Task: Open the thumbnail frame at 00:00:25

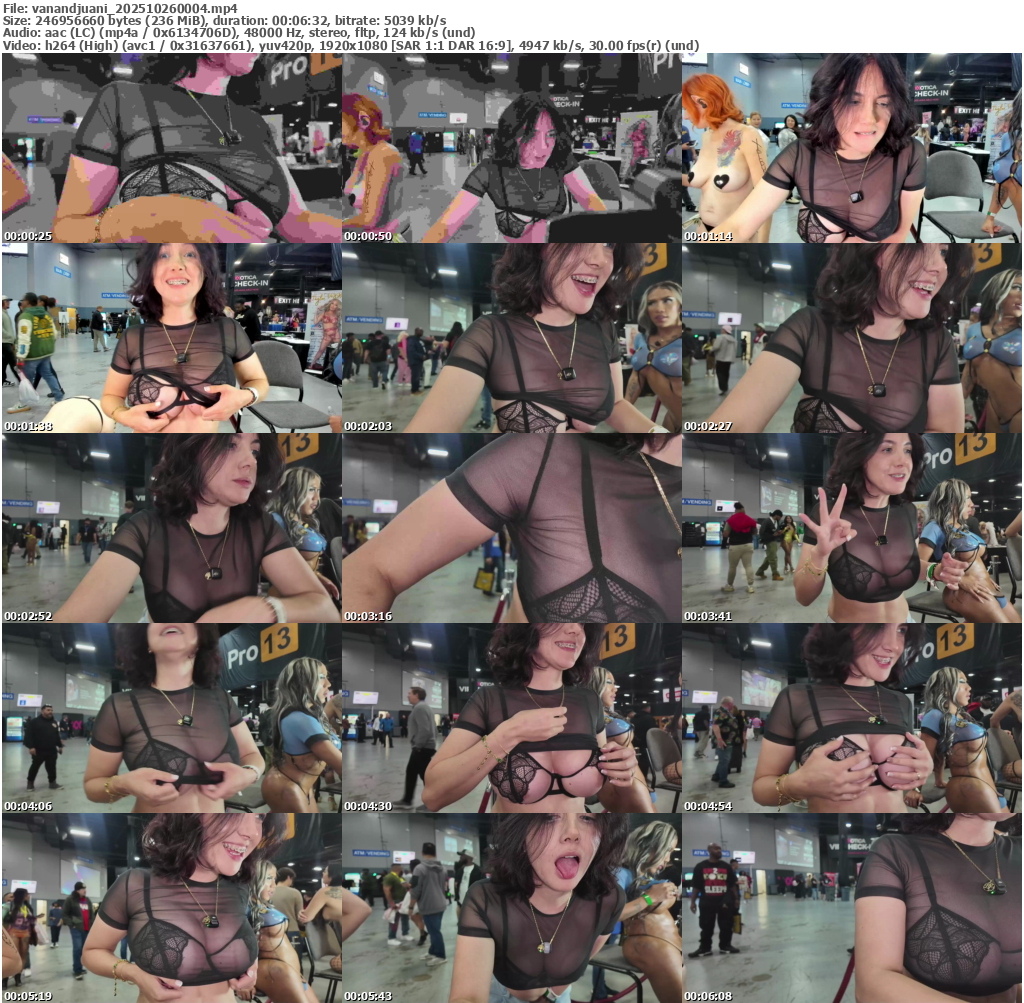Action: (171, 148)
